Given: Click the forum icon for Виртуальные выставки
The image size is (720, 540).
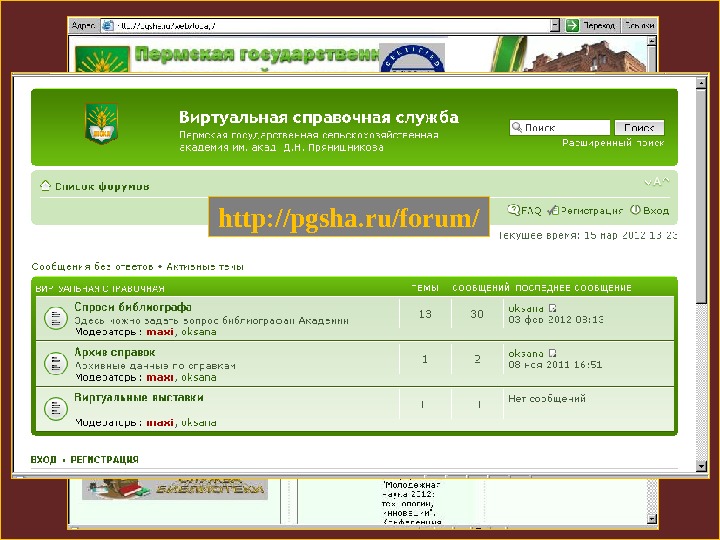Looking at the screenshot, I should 56,408.
